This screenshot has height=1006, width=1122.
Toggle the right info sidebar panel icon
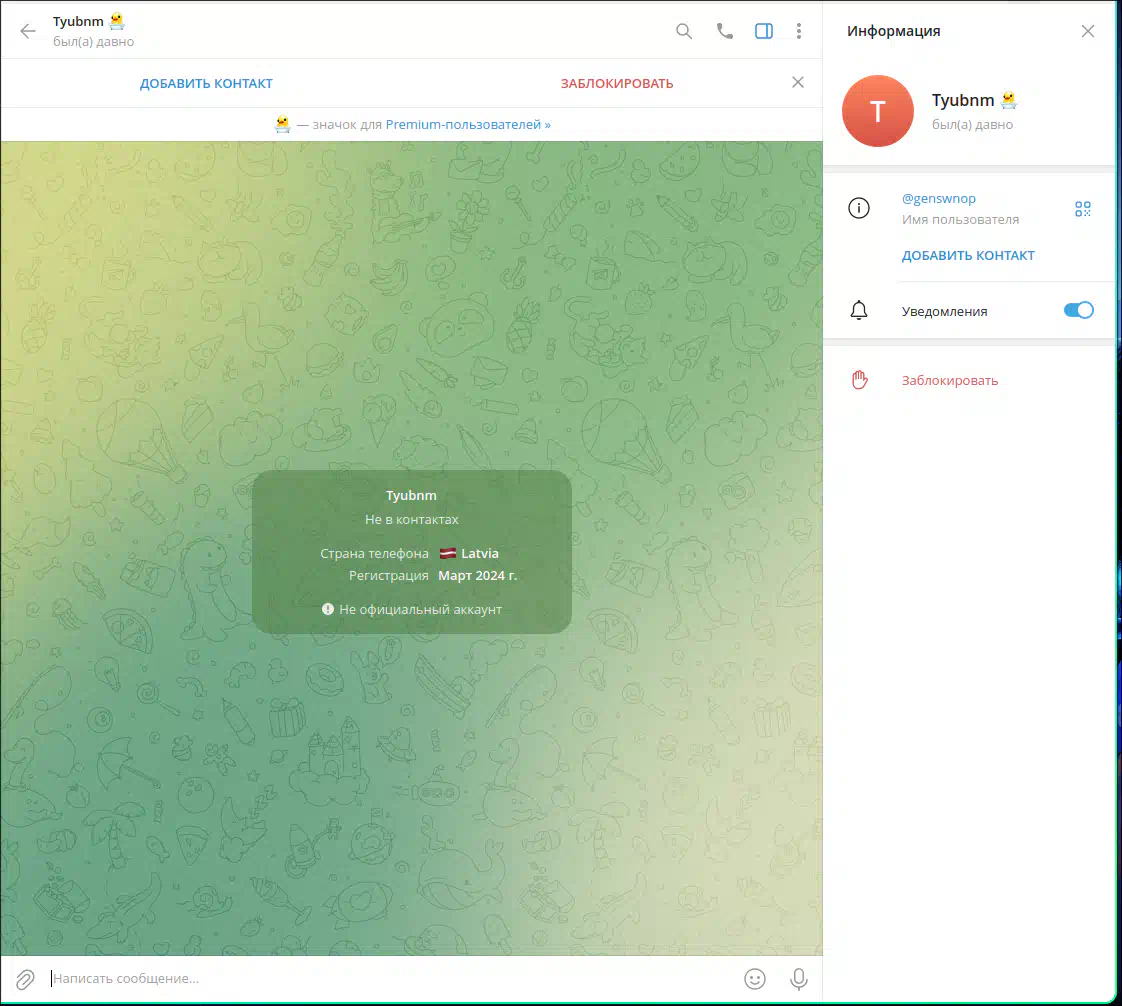click(764, 31)
